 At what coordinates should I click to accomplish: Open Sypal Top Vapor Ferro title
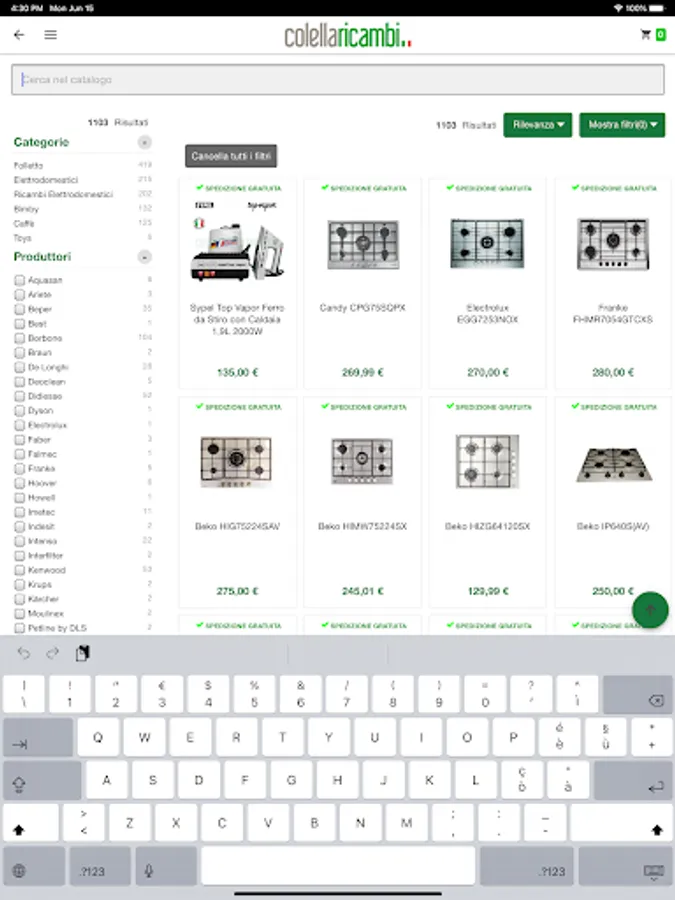237,319
